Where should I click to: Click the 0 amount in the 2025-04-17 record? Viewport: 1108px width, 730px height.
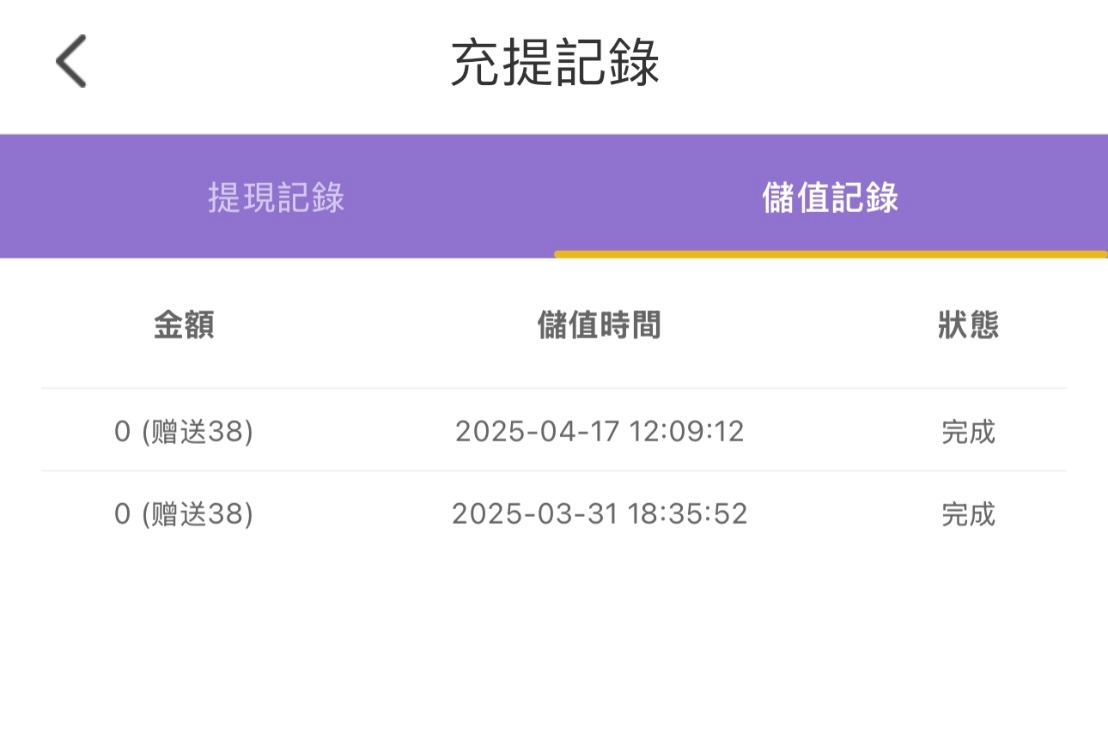(123, 432)
